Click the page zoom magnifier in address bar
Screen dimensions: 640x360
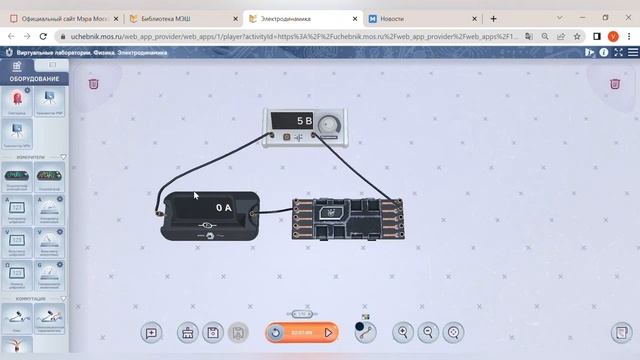[x=545, y=36]
